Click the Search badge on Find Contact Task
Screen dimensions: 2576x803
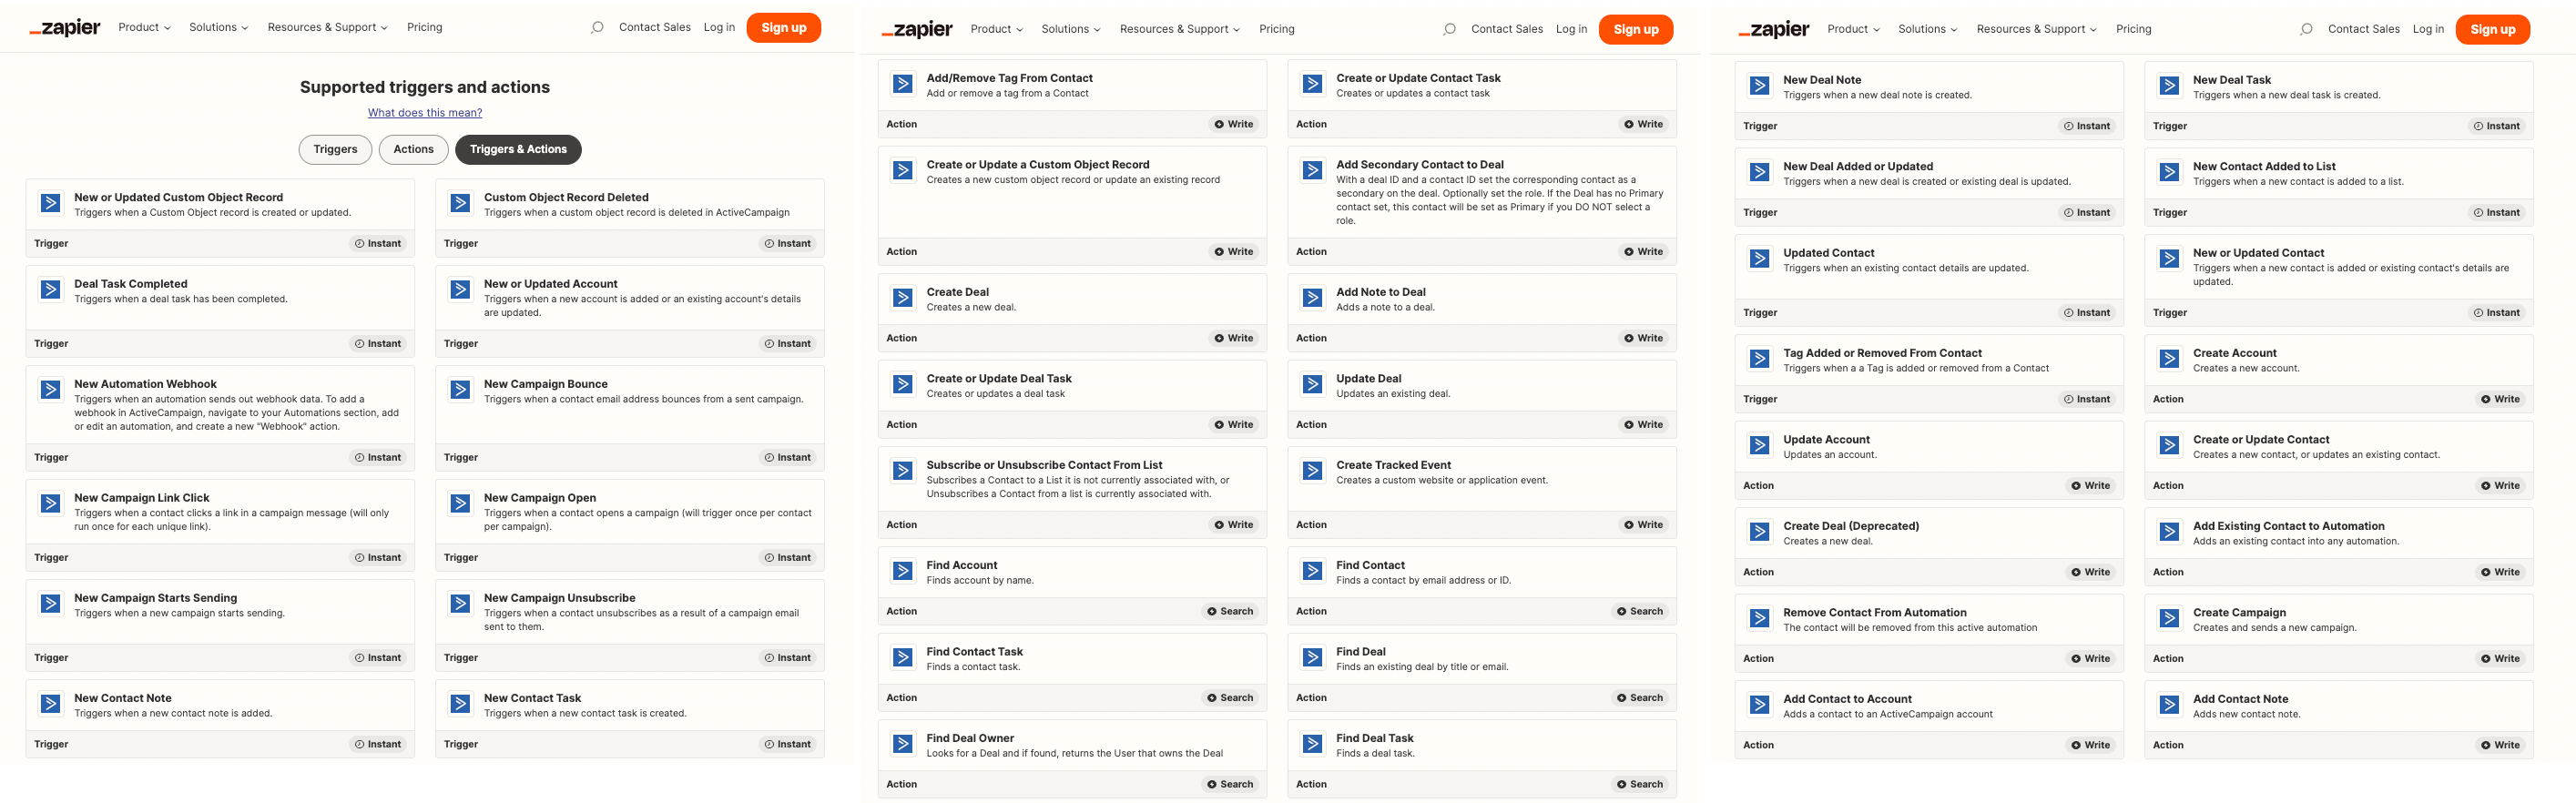[x=1230, y=698]
